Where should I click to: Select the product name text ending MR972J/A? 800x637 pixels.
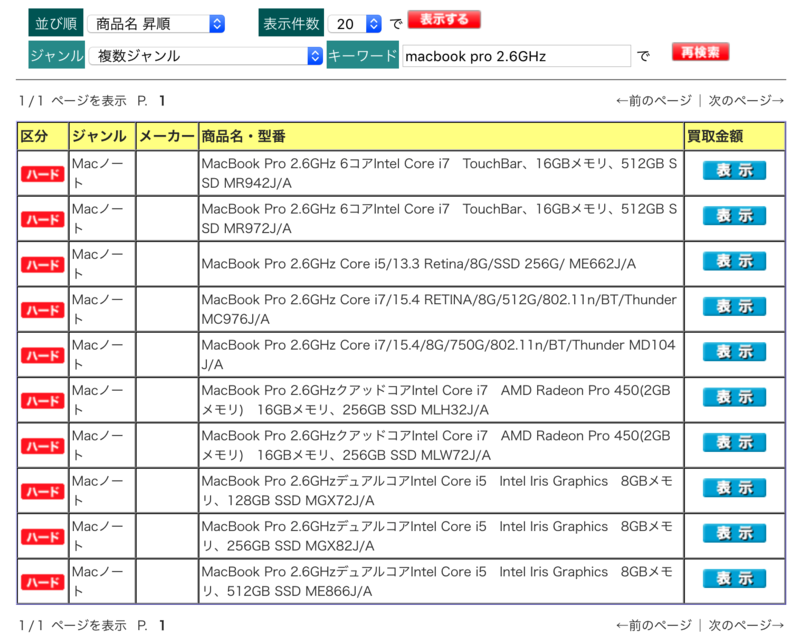coord(439,219)
